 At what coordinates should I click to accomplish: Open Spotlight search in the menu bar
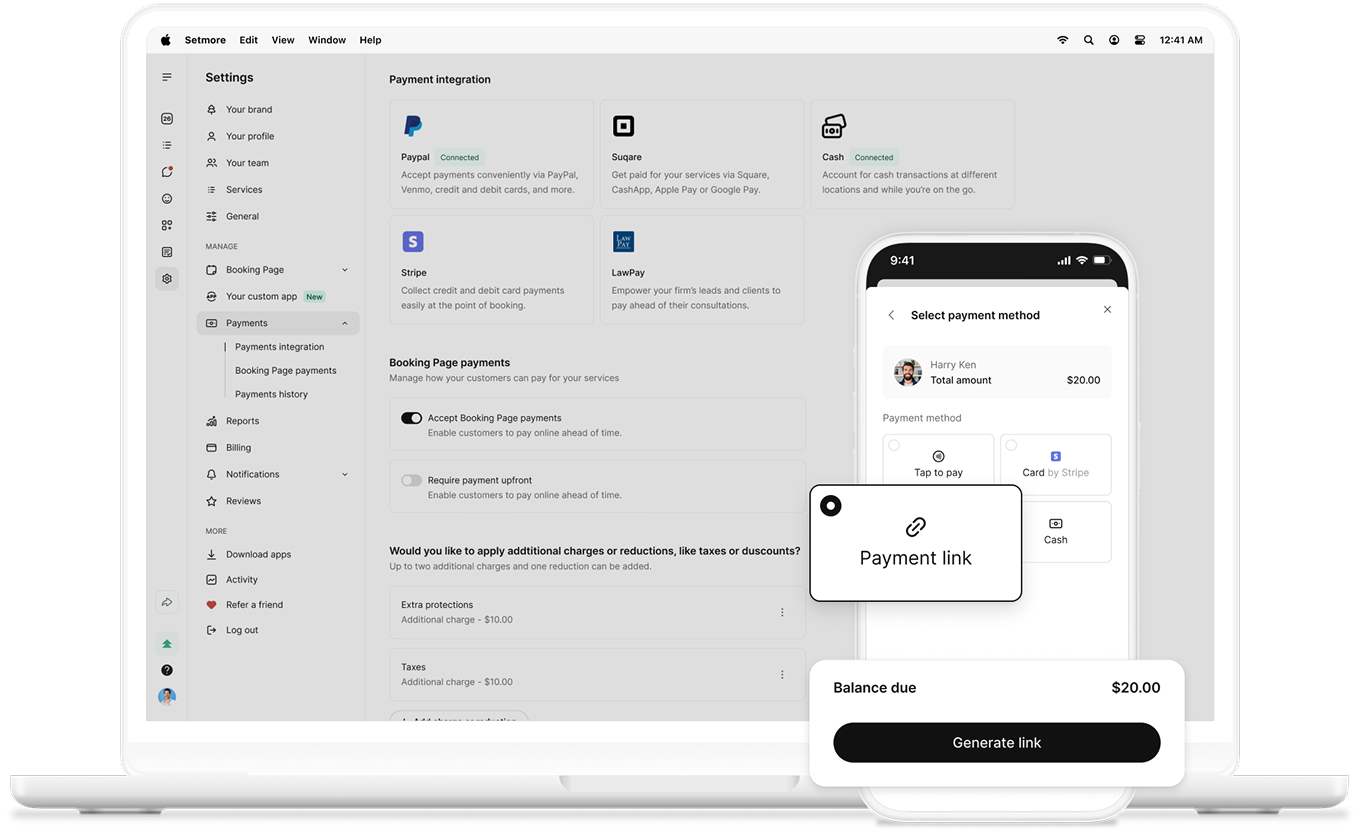(1088, 40)
